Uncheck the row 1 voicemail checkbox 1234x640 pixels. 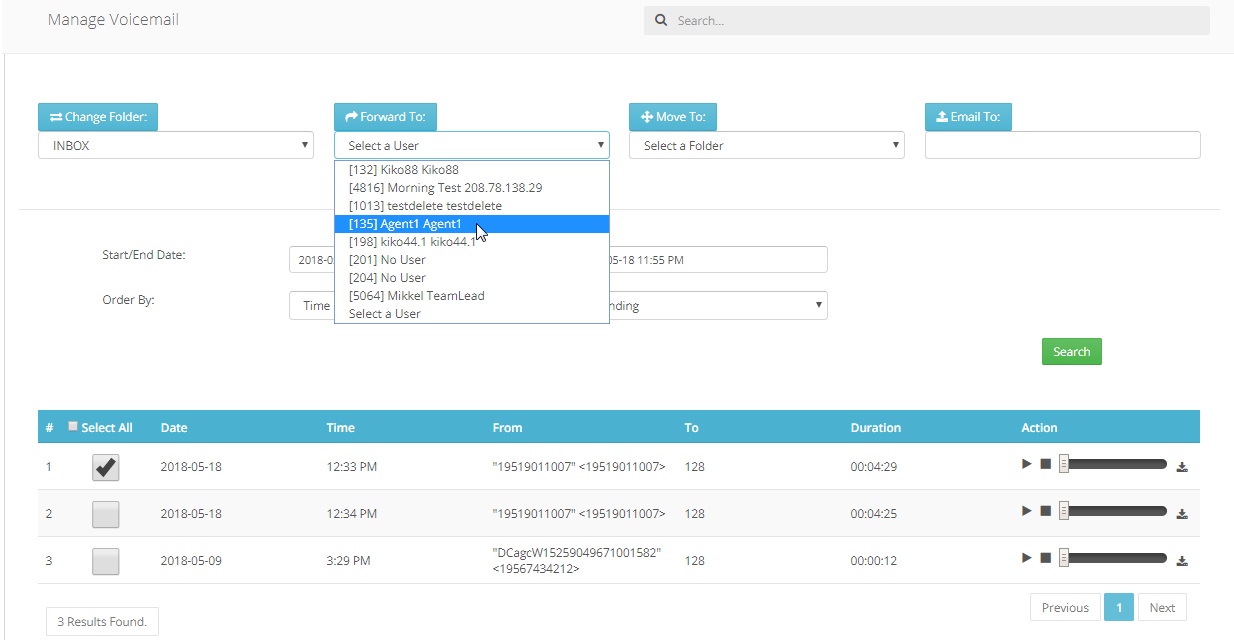pos(105,467)
